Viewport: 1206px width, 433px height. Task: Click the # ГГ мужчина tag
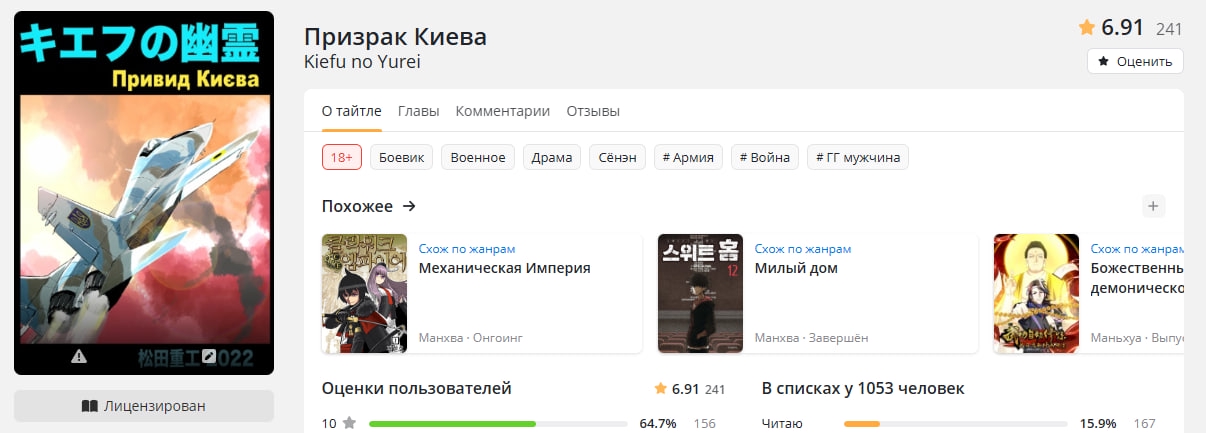tap(858, 157)
